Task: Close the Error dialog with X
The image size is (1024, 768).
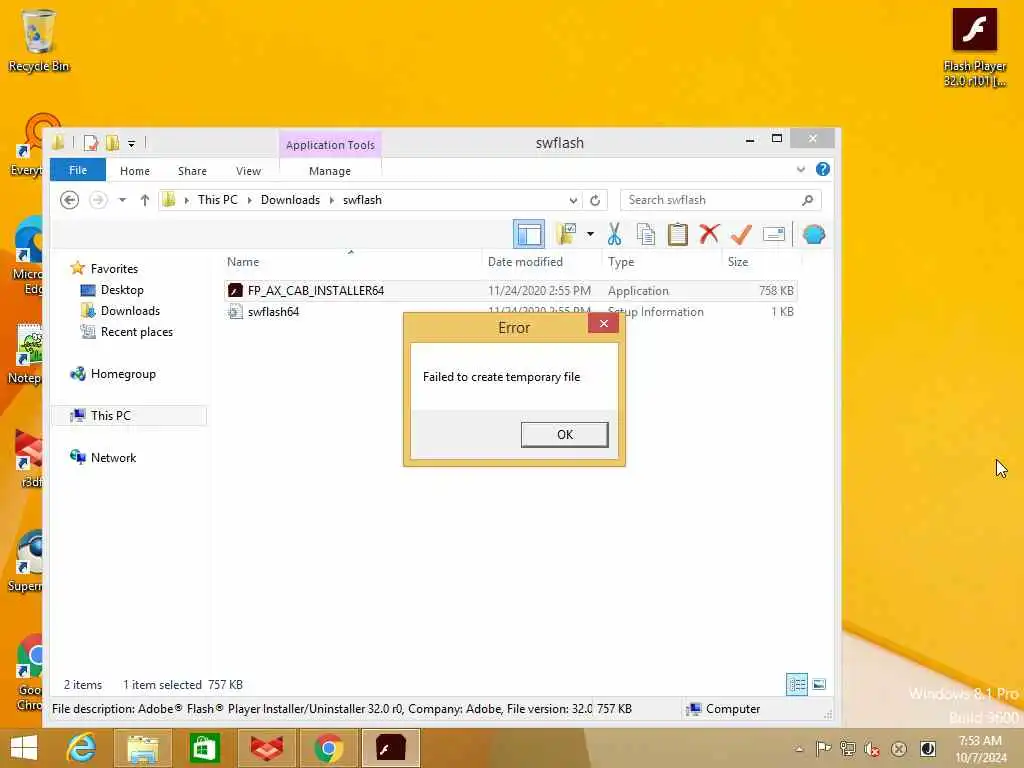Action: (603, 323)
